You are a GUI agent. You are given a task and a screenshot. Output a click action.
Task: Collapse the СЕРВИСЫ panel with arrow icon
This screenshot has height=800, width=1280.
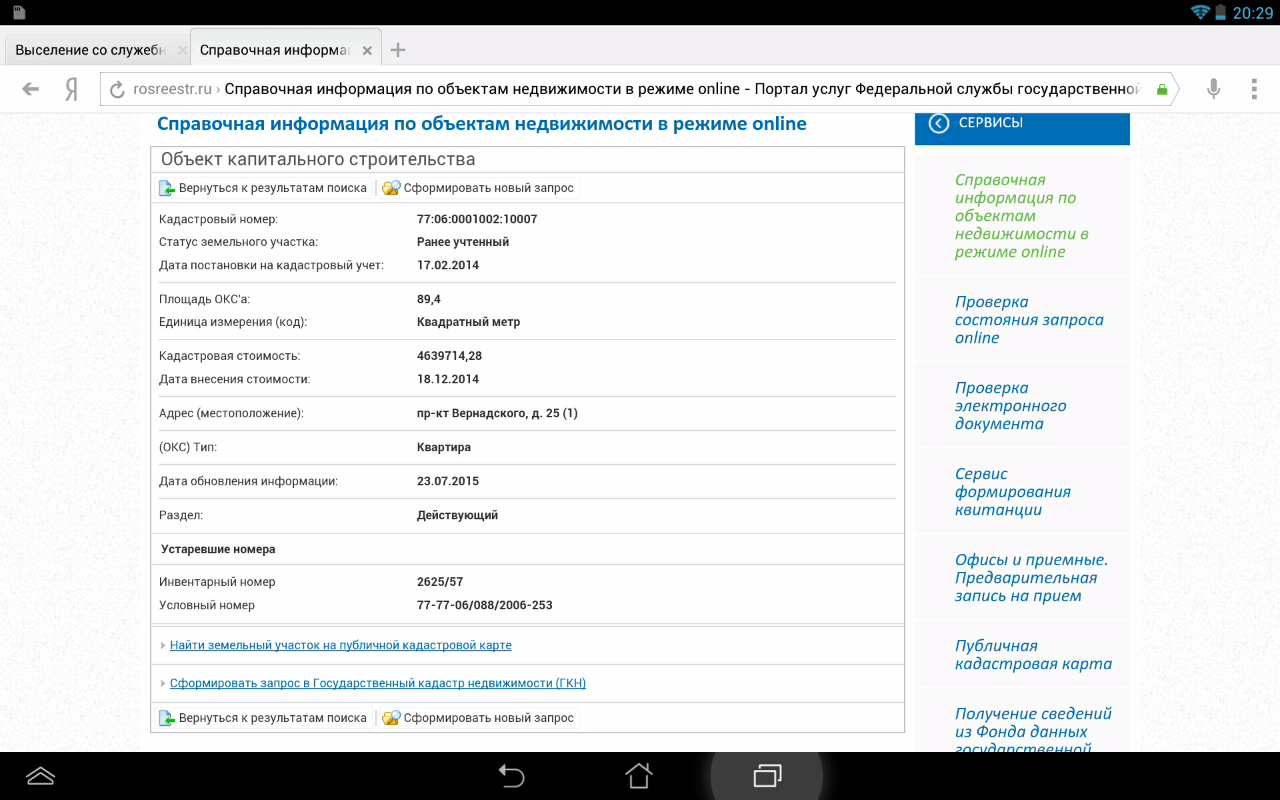point(938,123)
